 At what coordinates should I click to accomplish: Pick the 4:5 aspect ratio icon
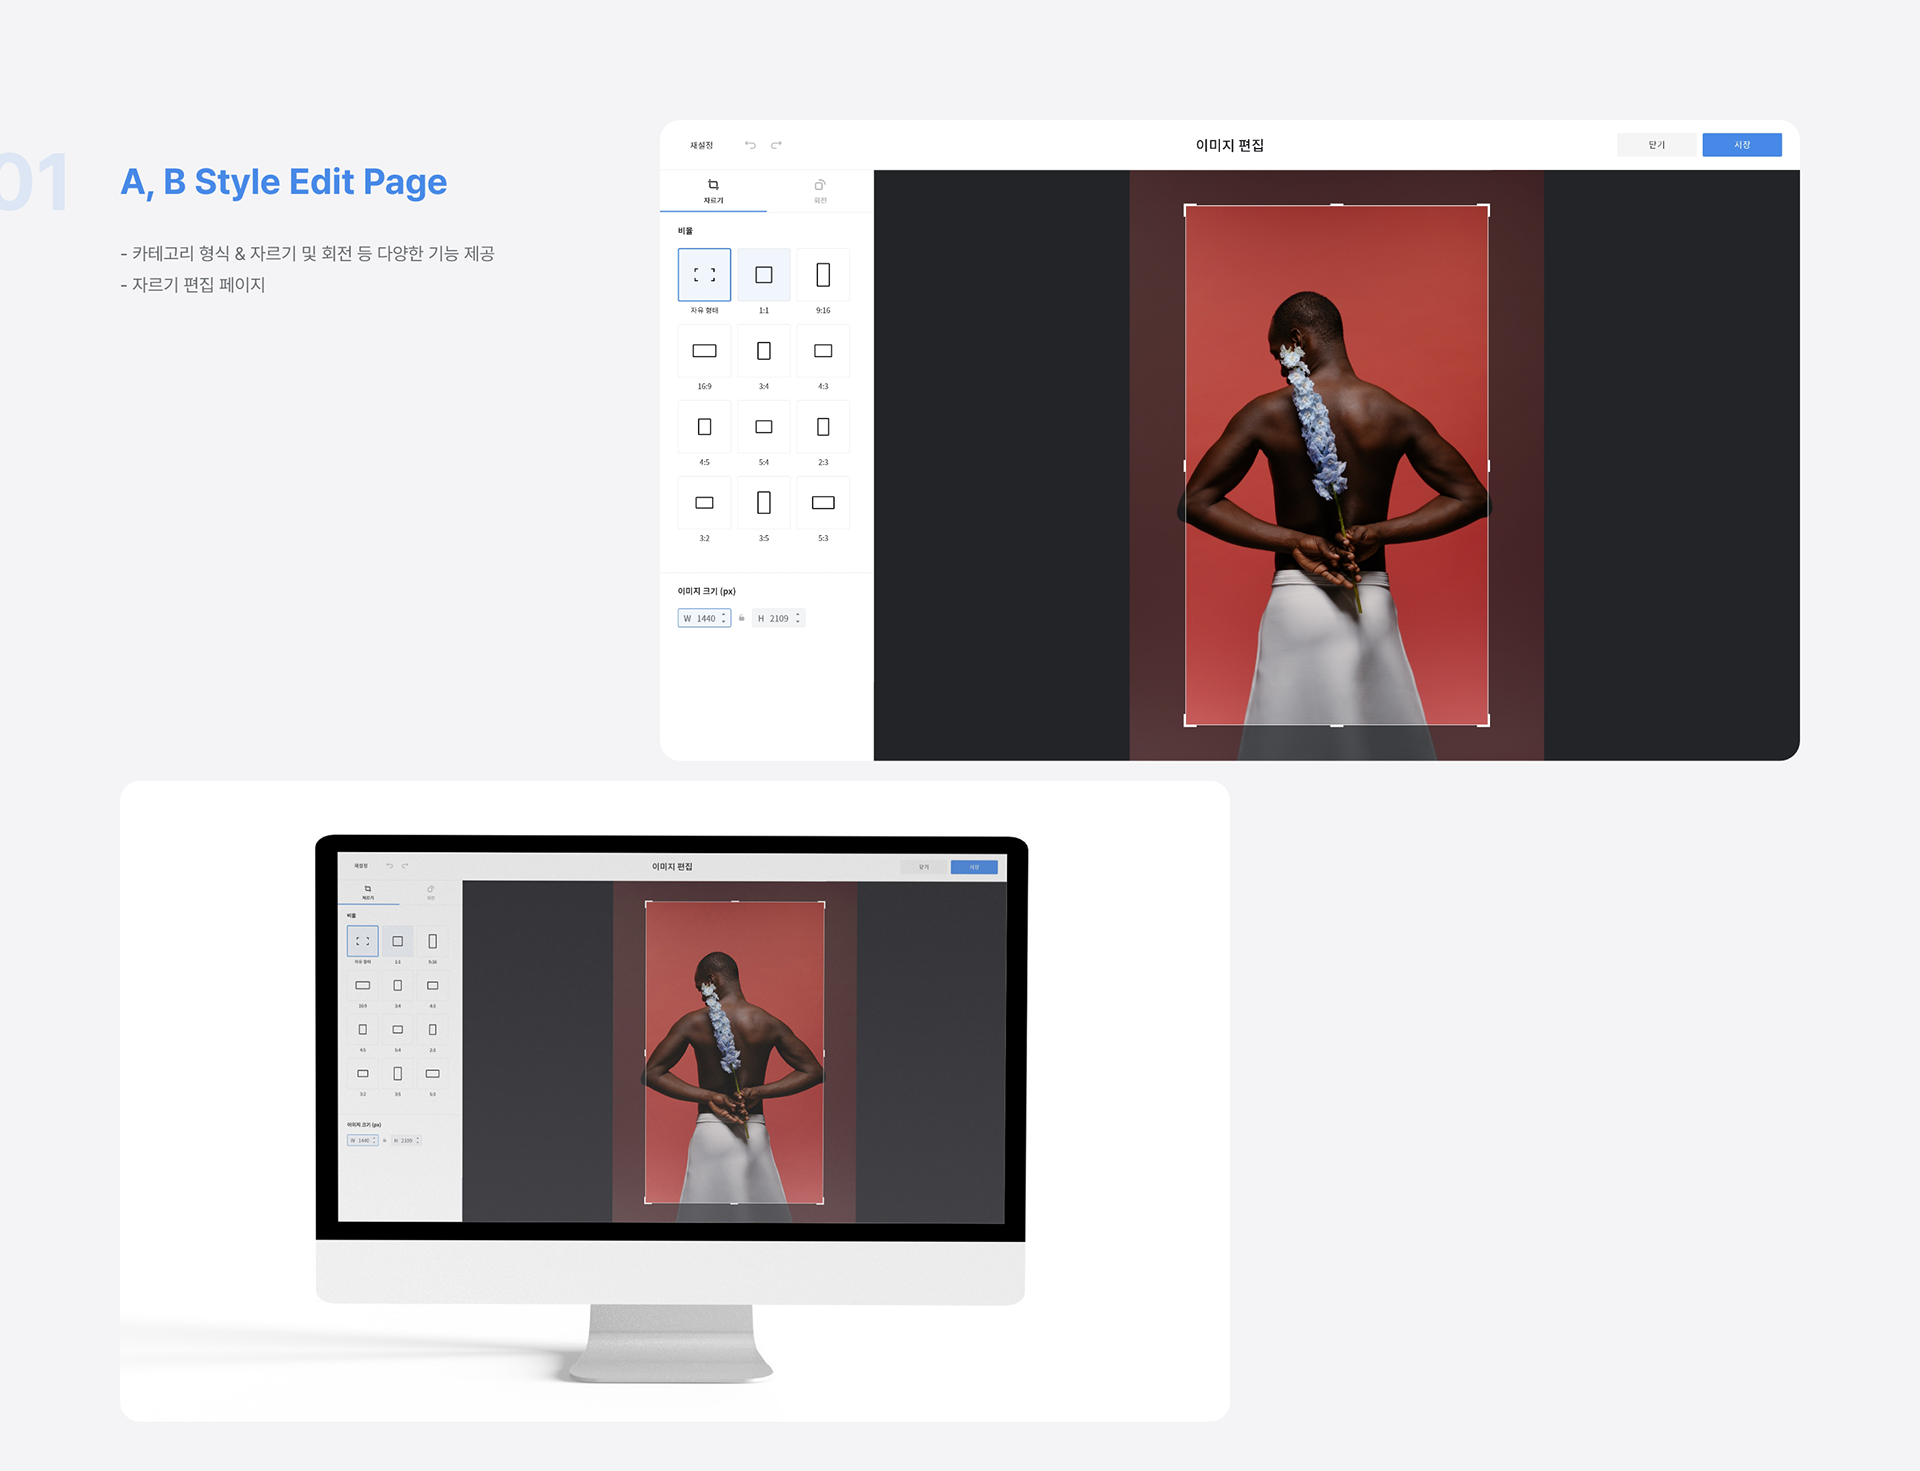pyautogui.click(x=704, y=427)
